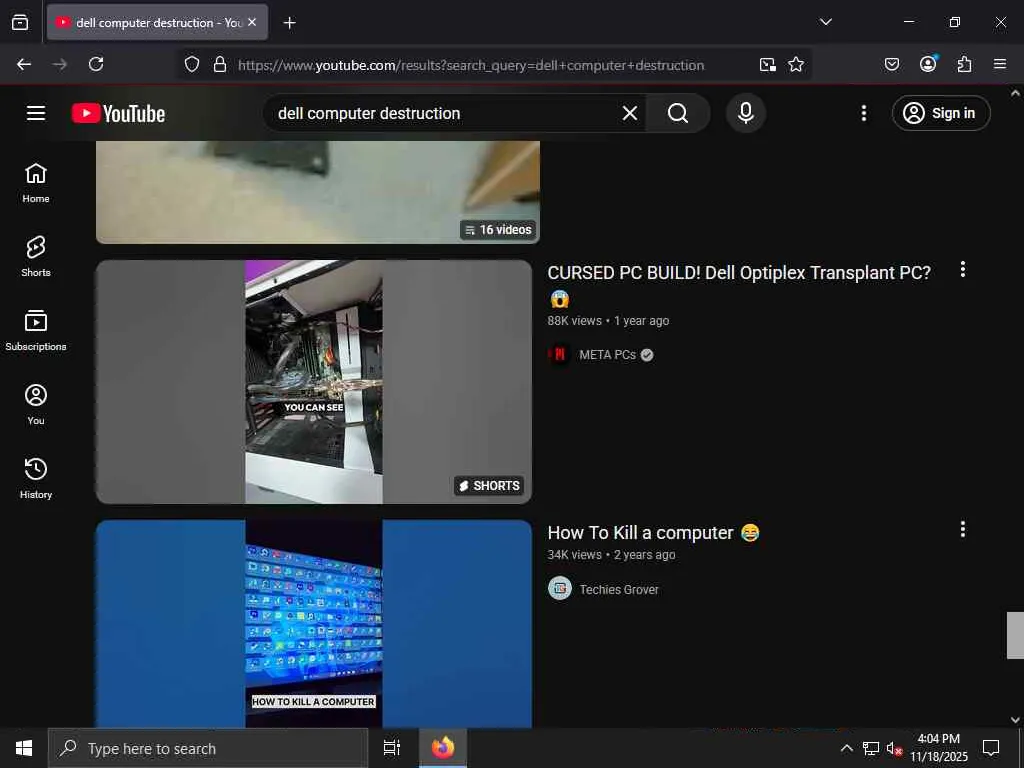Visit the Techies Grover channel

click(x=619, y=589)
